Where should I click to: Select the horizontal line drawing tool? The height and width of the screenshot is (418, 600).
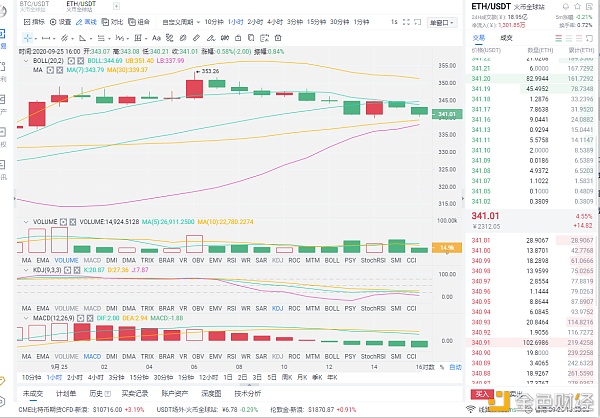(x=46, y=38)
